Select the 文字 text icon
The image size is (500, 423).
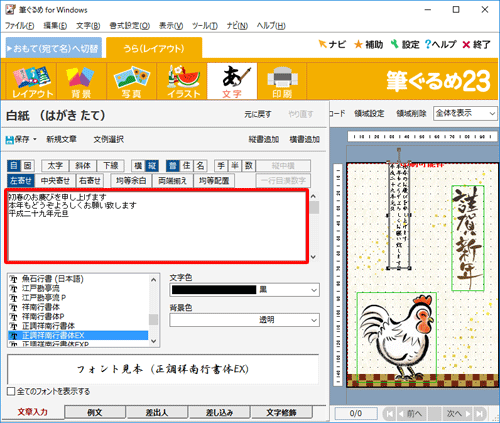(232, 82)
